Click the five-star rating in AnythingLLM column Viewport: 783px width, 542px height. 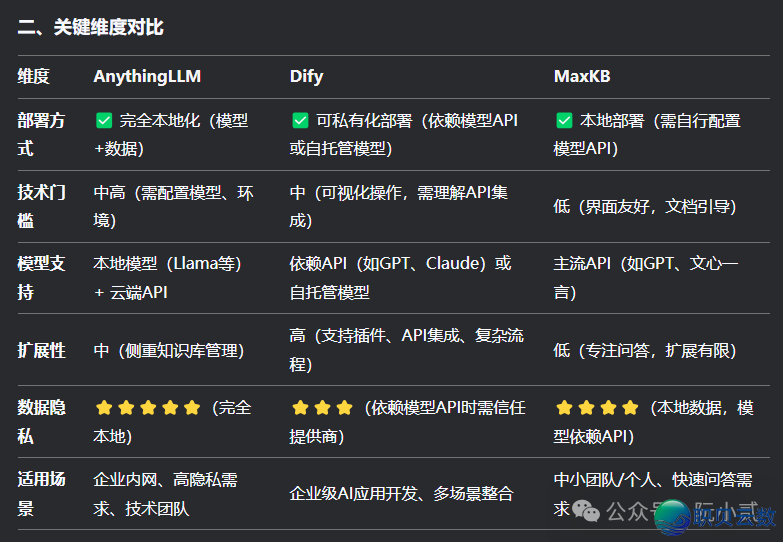[148, 408]
